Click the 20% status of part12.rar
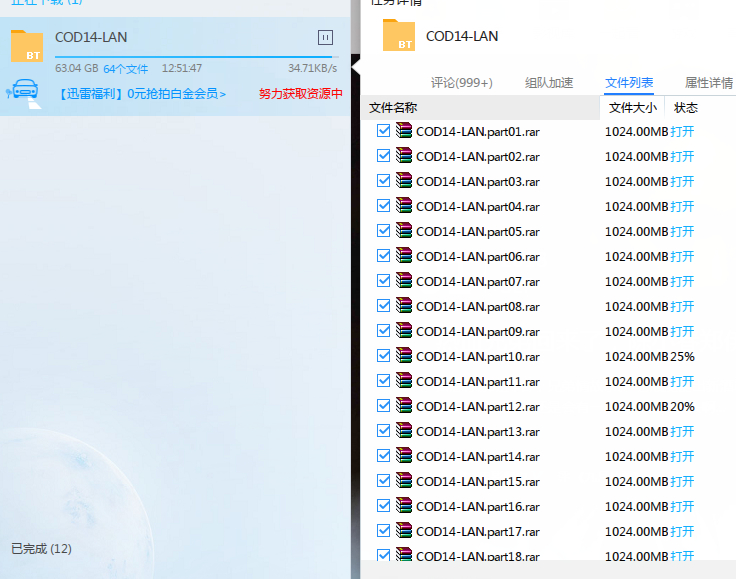Screen dimensions: 736x579 click(x=682, y=407)
